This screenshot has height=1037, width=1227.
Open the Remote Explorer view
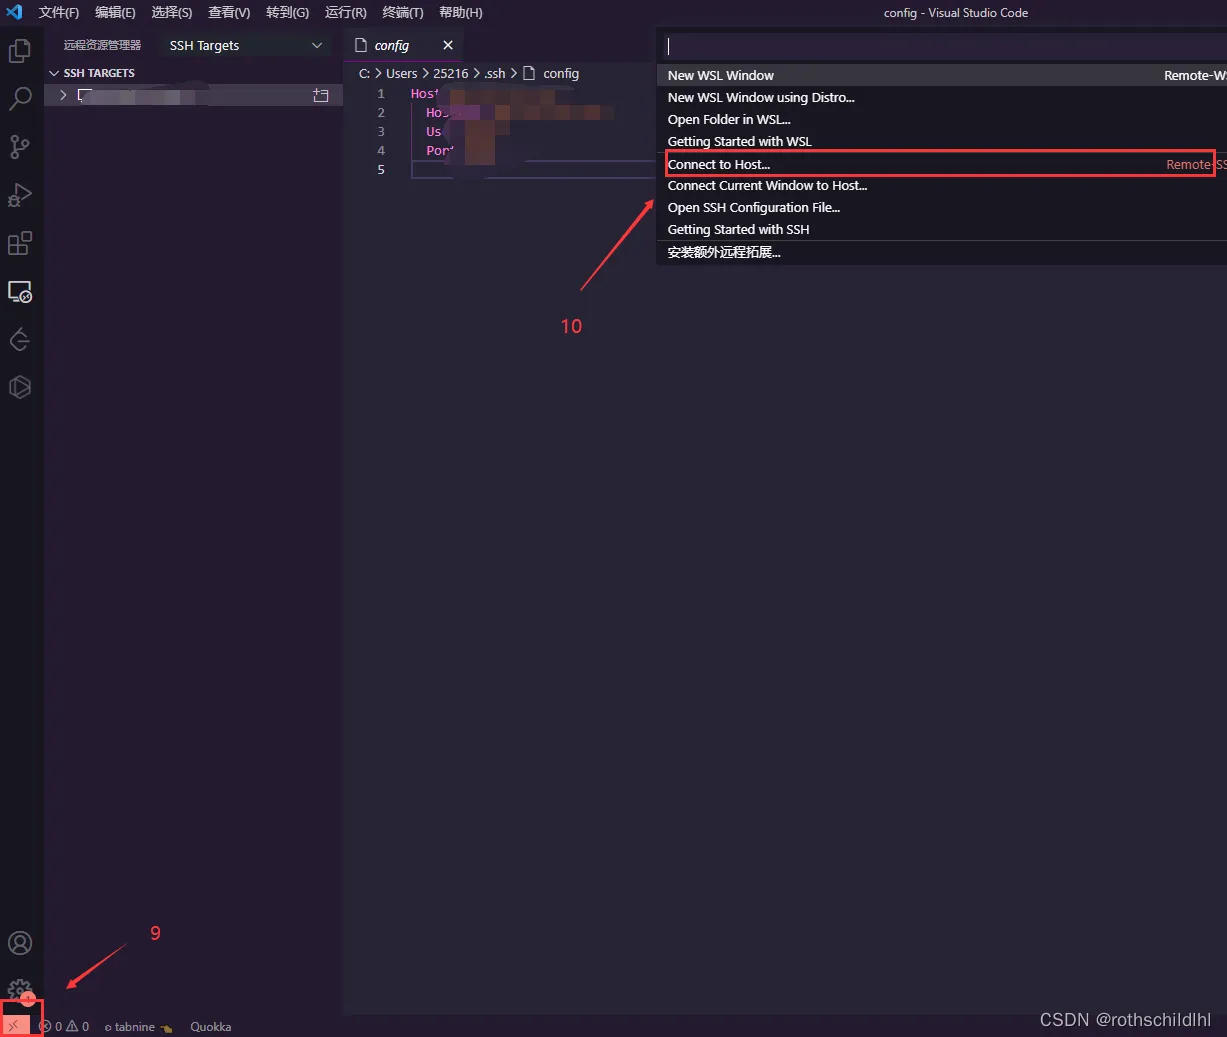click(x=20, y=292)
